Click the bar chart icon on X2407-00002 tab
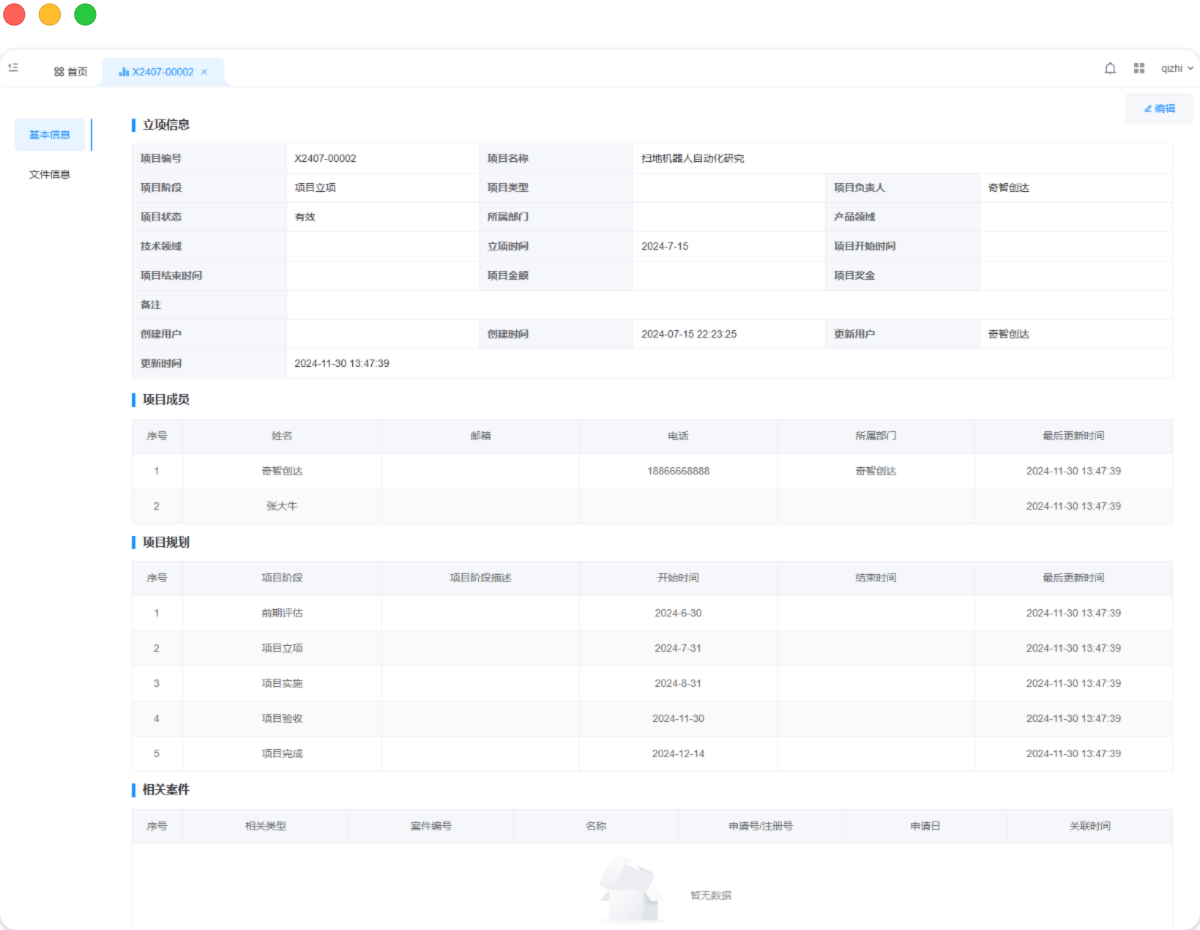1200x930 pixels. click(x=124, y=72)
